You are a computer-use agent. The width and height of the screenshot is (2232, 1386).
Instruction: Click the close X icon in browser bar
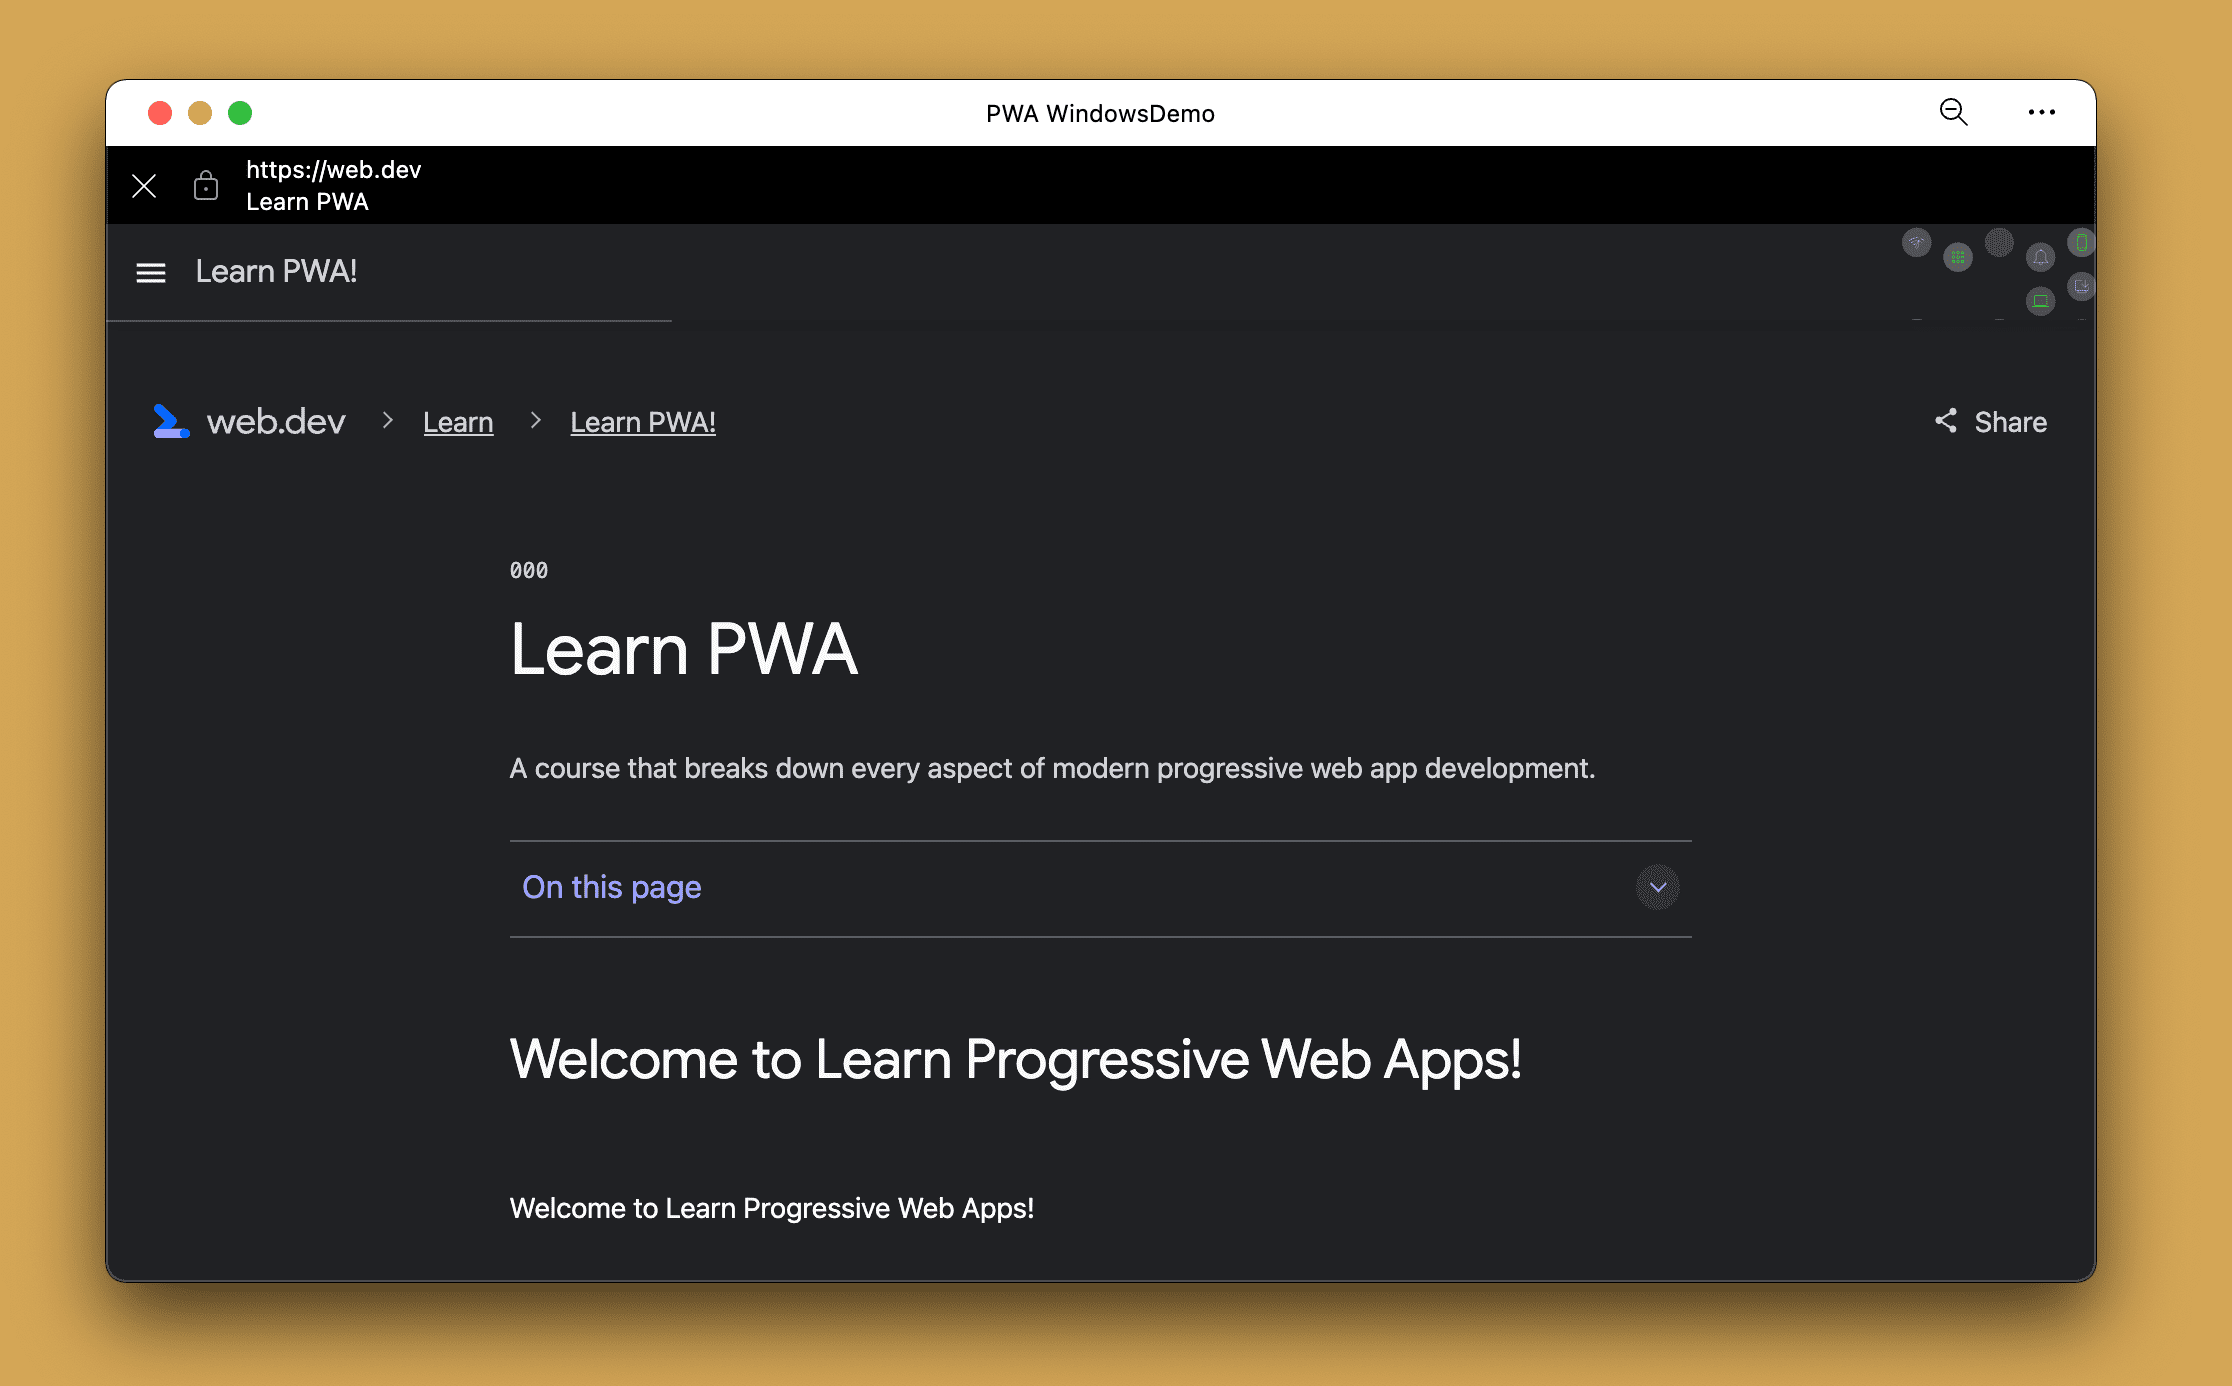pyautogui.click(x=142, y=185)
